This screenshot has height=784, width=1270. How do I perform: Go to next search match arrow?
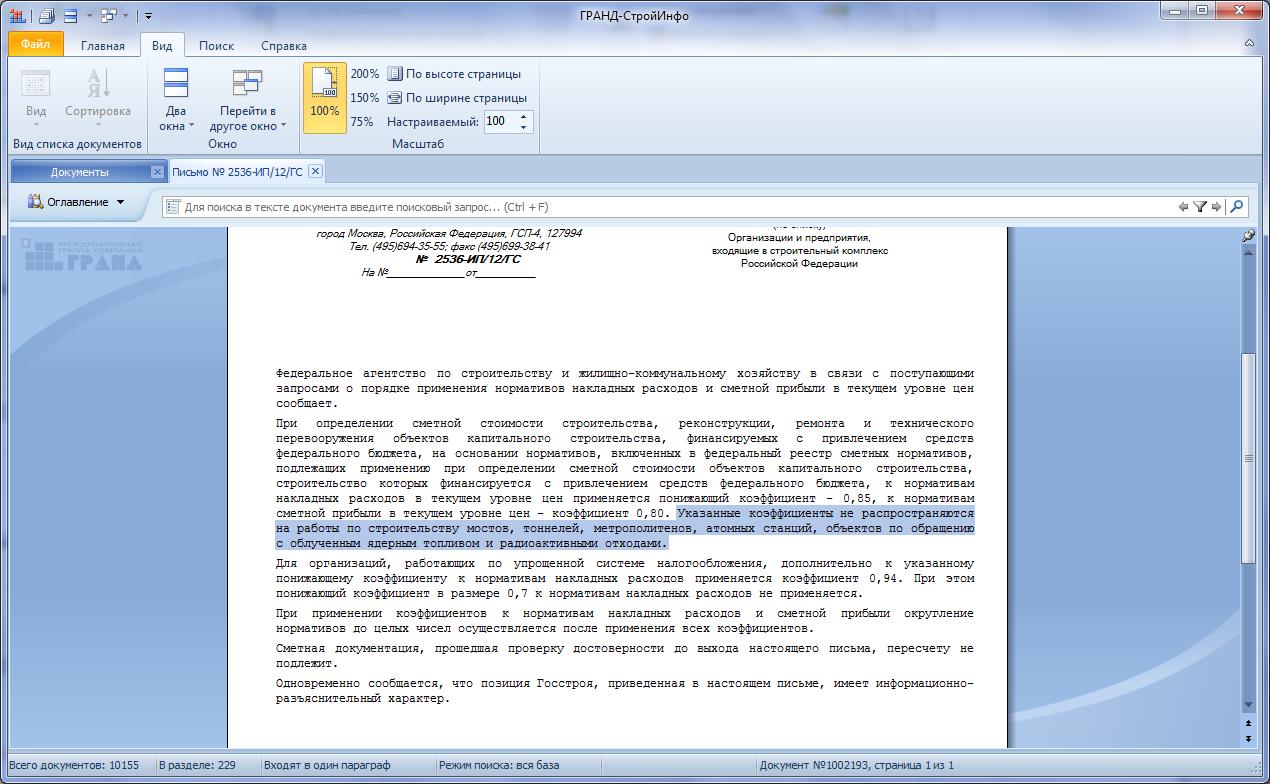[1216, 207]
